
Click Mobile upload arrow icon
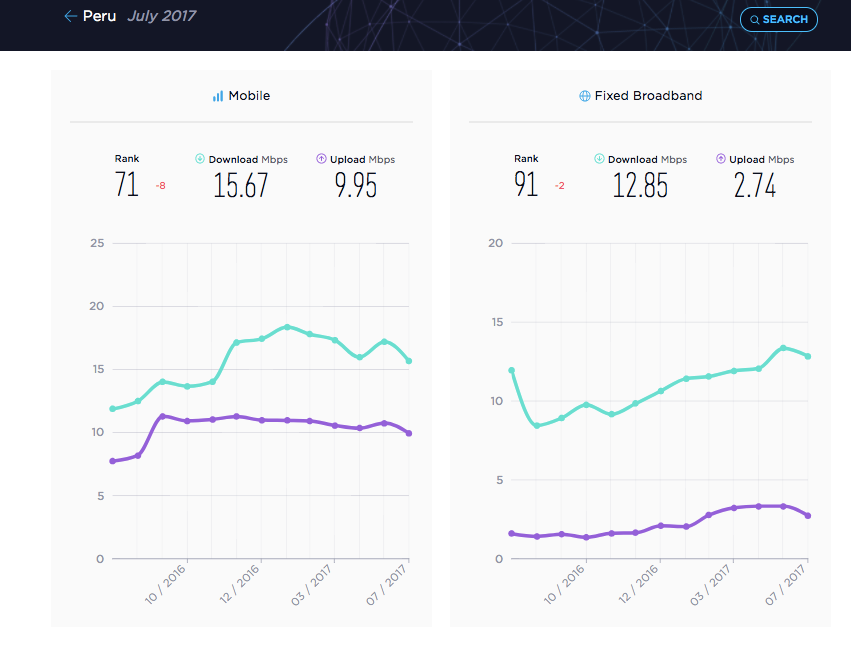point(321,159)
